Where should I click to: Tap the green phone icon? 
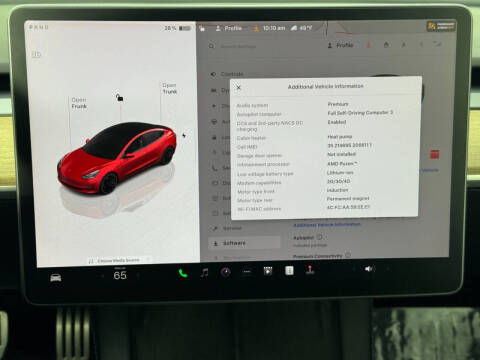(x=183, y=273)
